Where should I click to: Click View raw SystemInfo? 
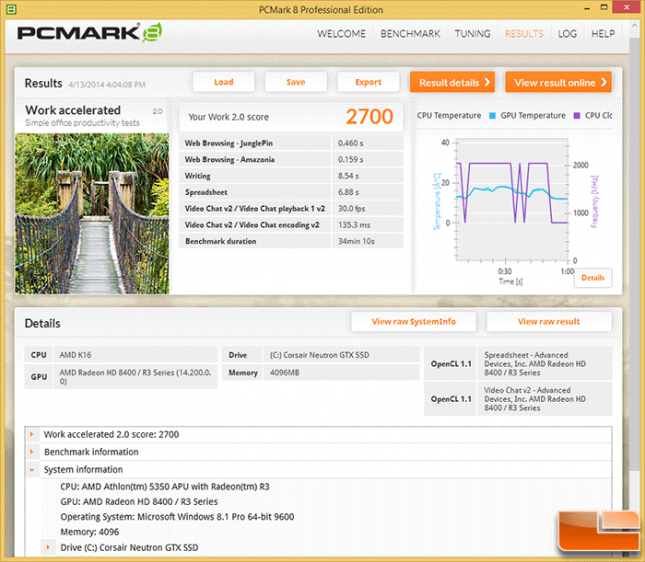[x=413, y=321]
